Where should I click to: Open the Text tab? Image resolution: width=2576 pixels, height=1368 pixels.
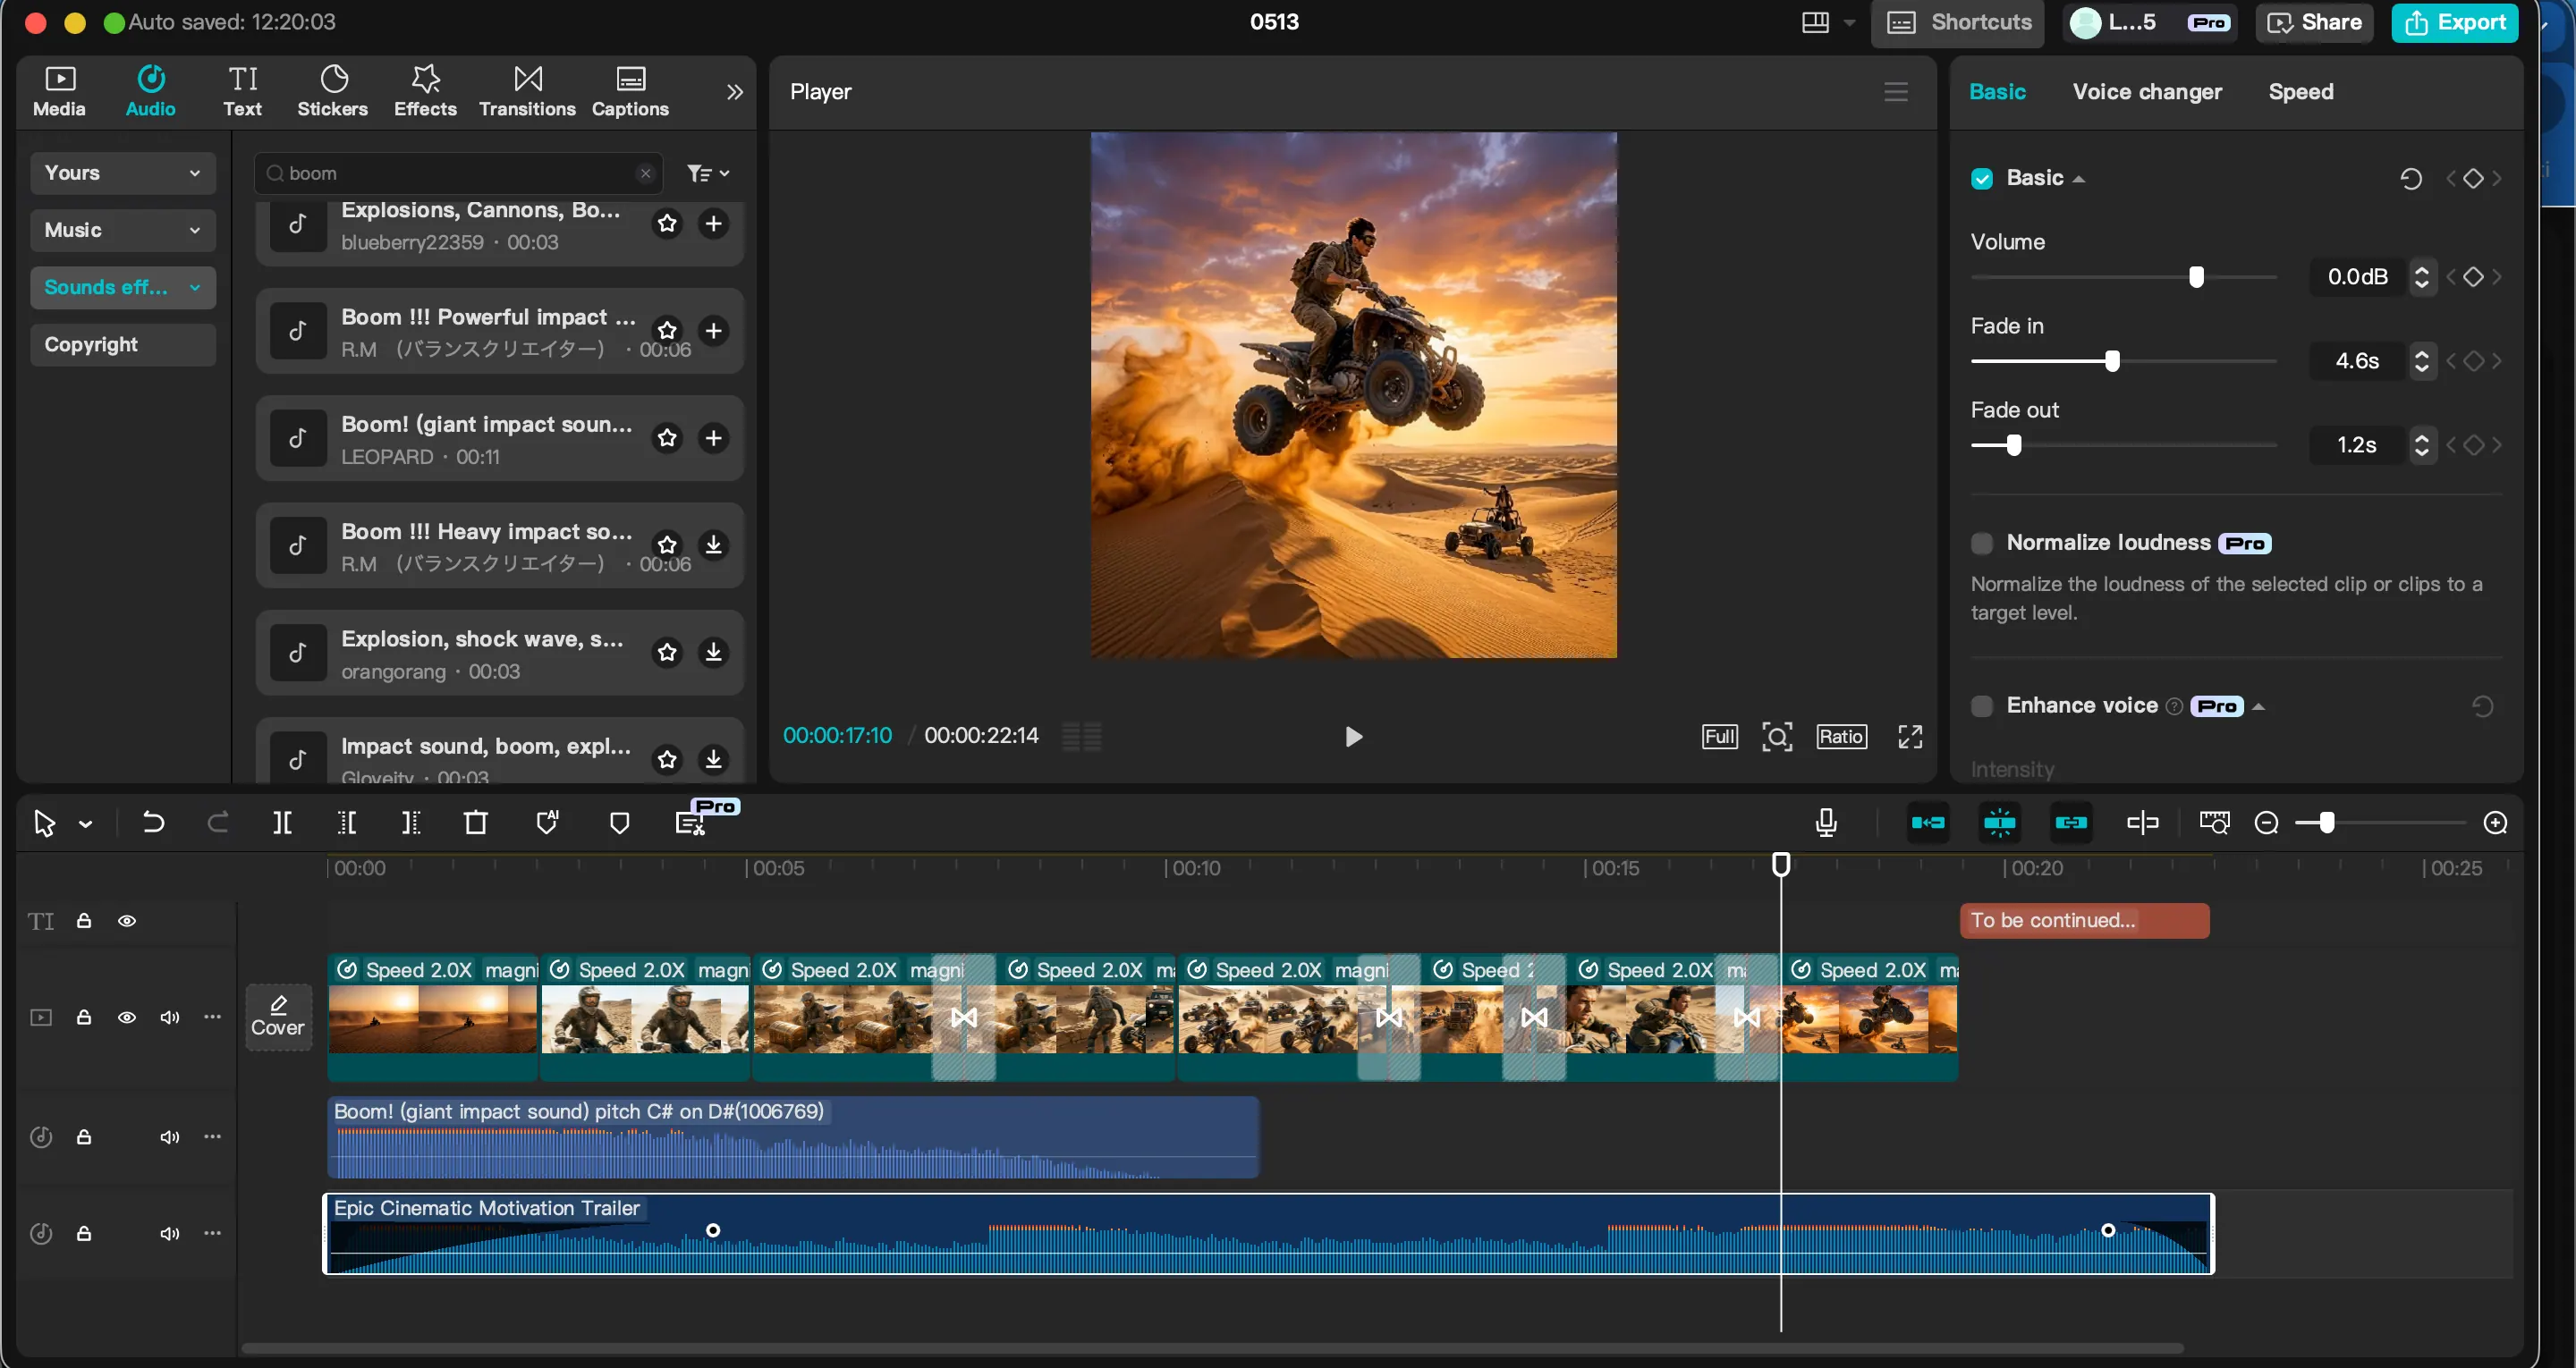242,92
